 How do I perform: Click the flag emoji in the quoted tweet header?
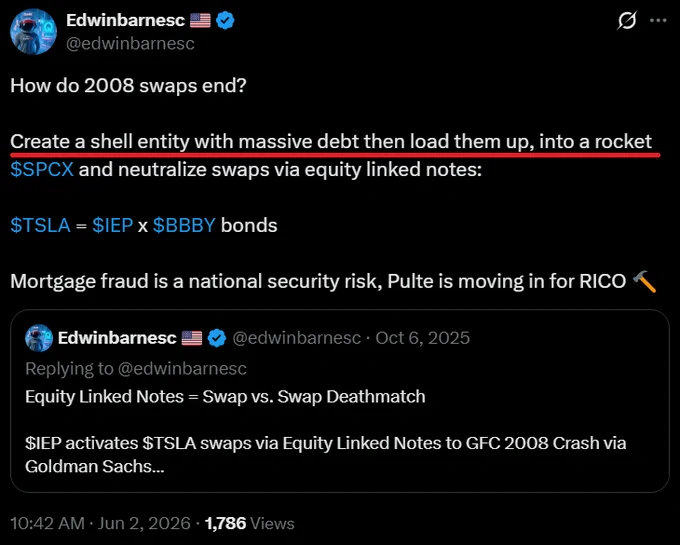[192, 338]
